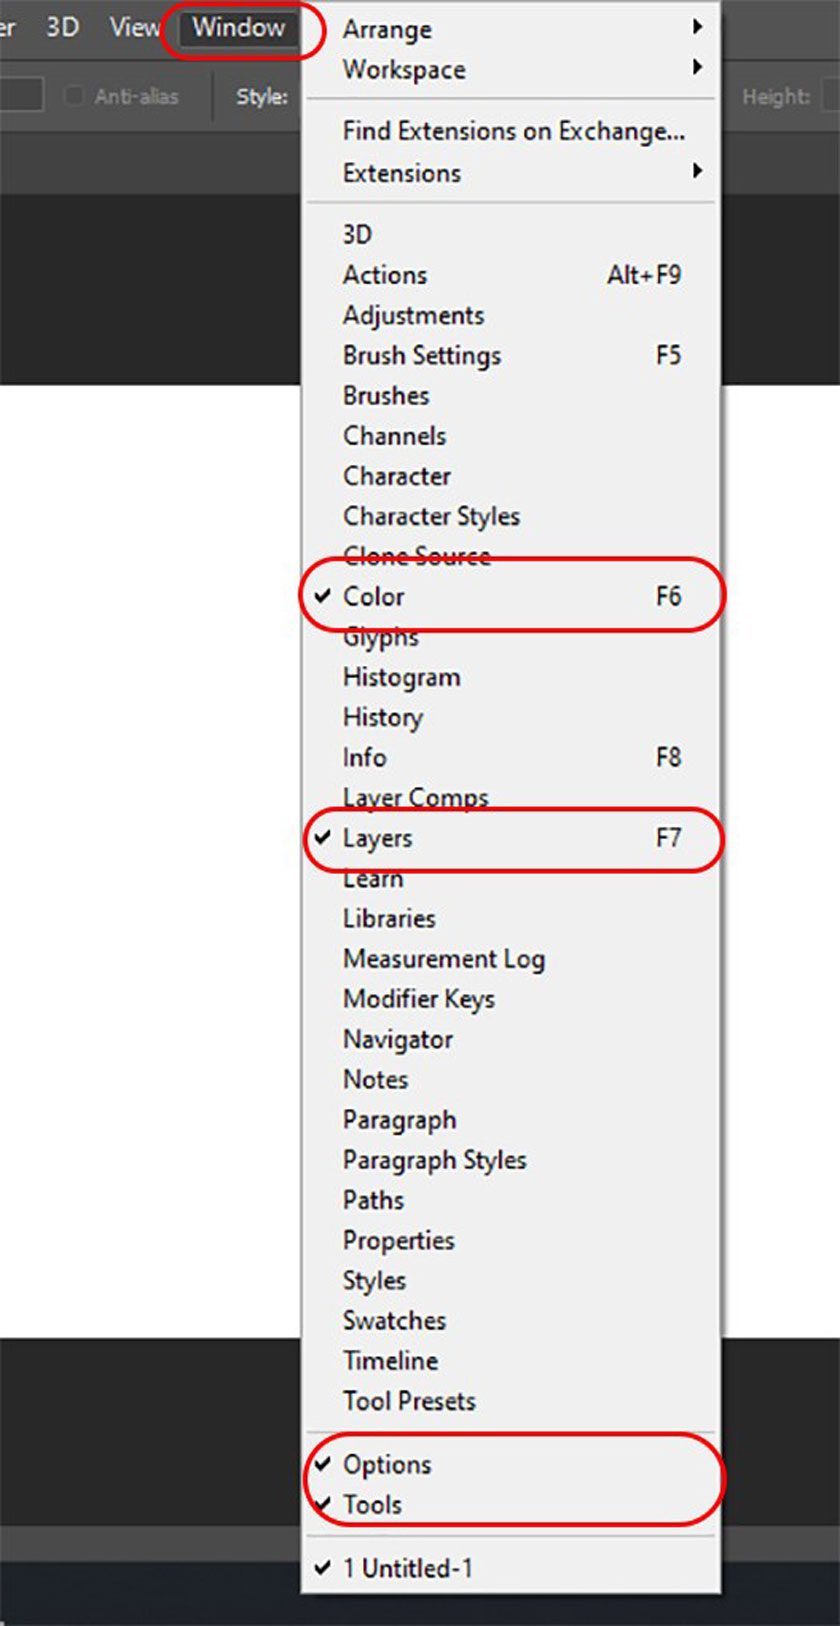Expand the Arrange submenu
This screenshot has width=840, height=1626.
point(510,29)
